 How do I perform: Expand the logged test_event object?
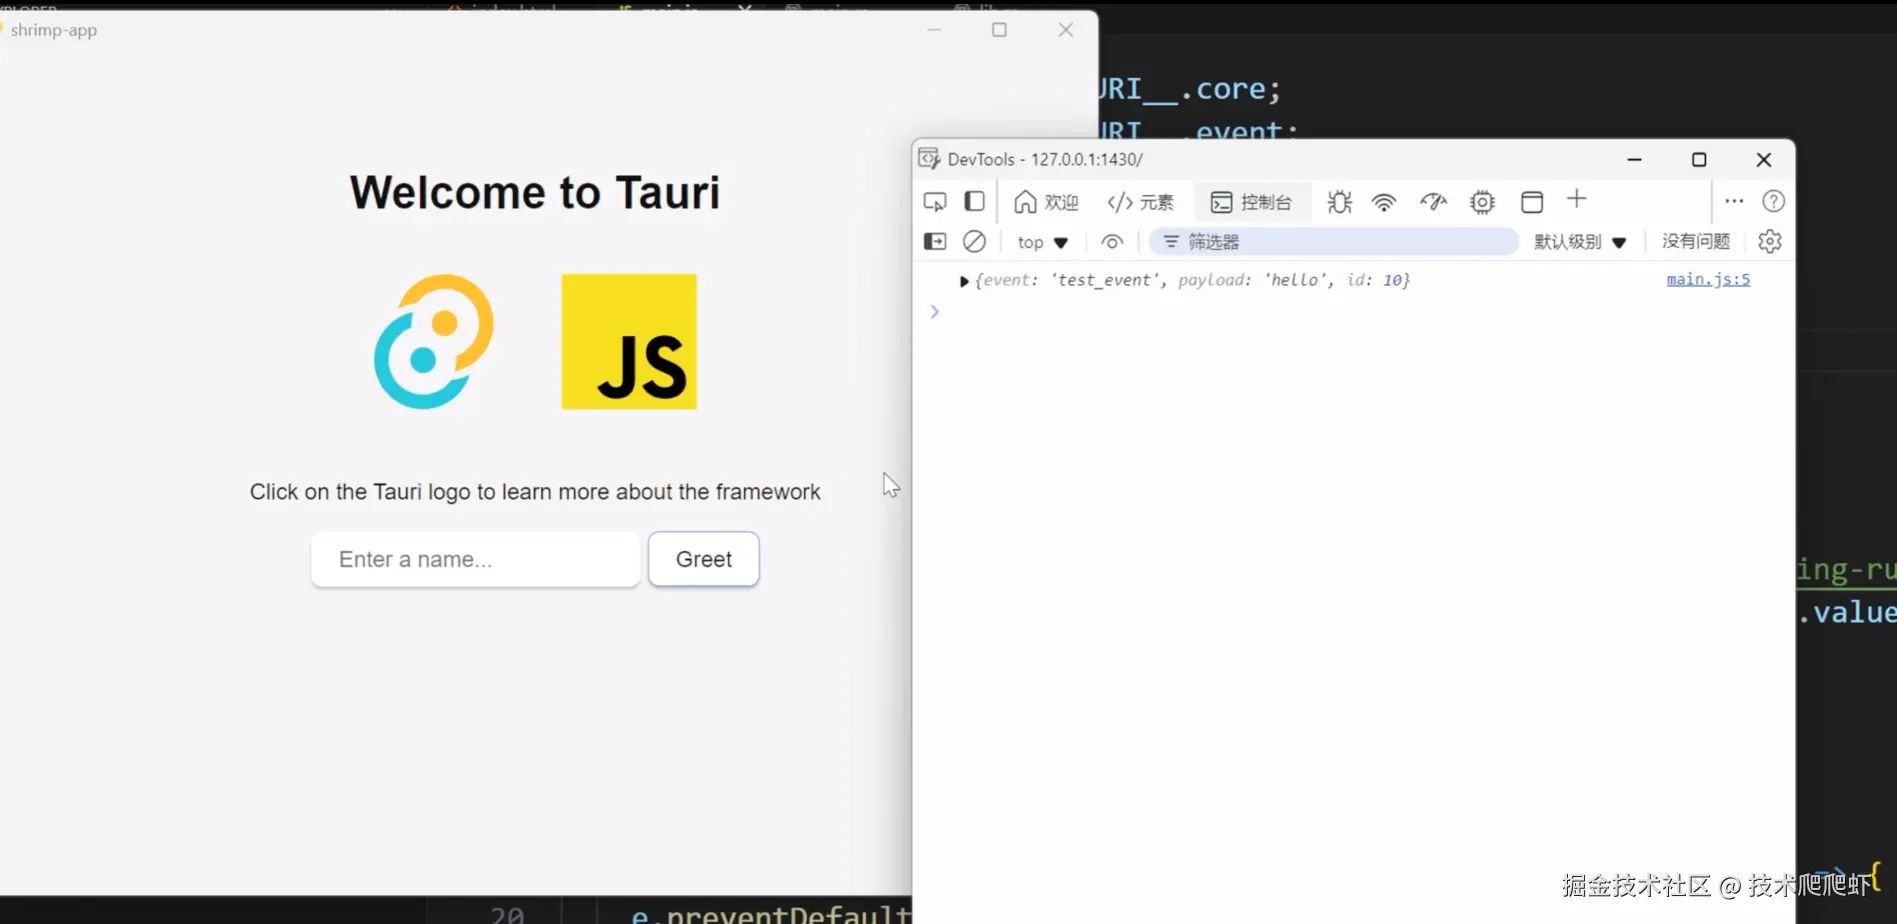coord(964,281)
